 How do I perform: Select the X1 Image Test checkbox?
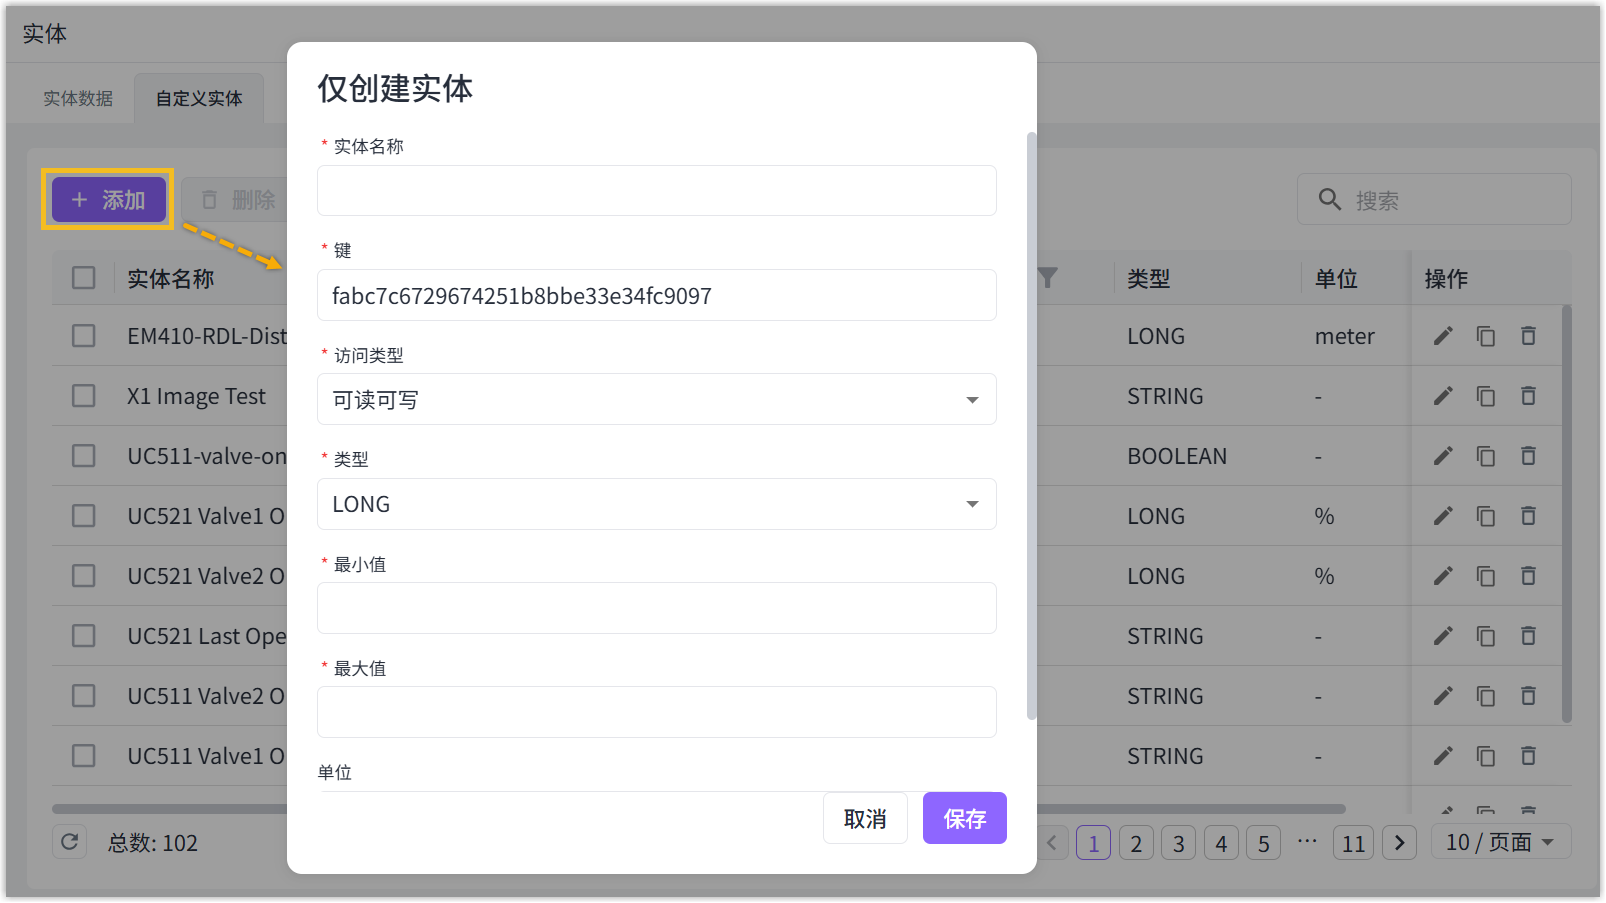pyautogui.click(x=84, y=396)
